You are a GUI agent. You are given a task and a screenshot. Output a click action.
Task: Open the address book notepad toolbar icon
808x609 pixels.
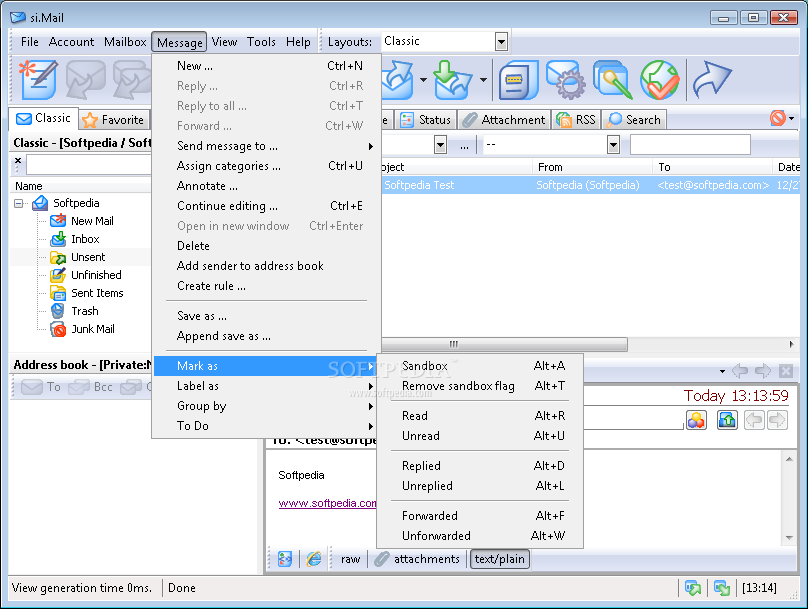[518, 80]
